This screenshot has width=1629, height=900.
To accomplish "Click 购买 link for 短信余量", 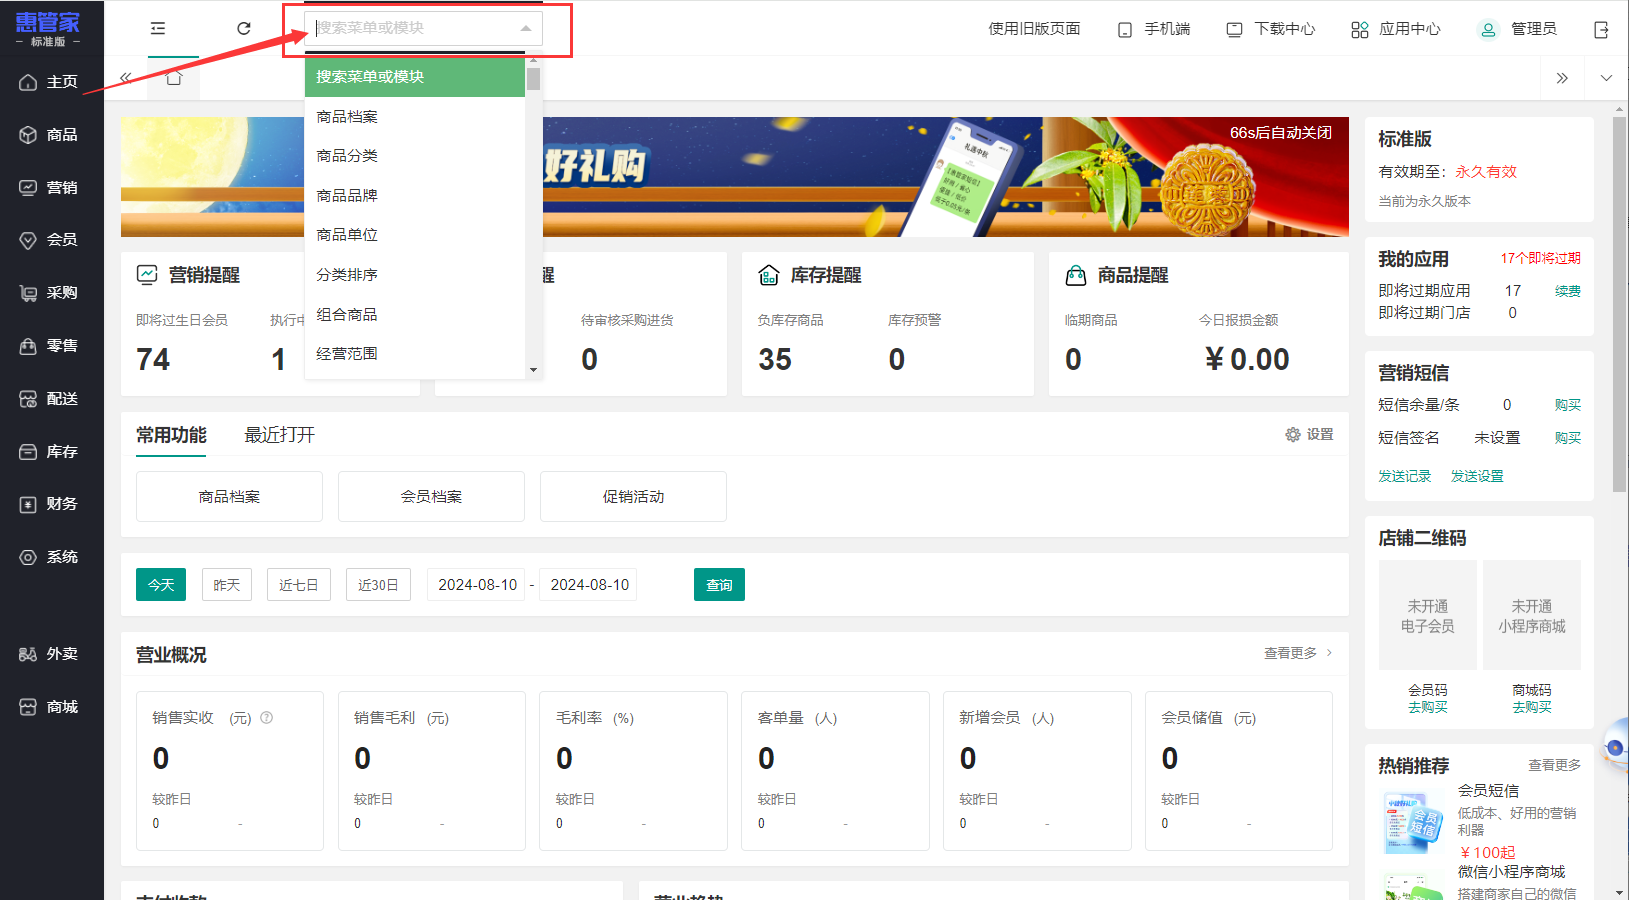I will (1568, 405).
